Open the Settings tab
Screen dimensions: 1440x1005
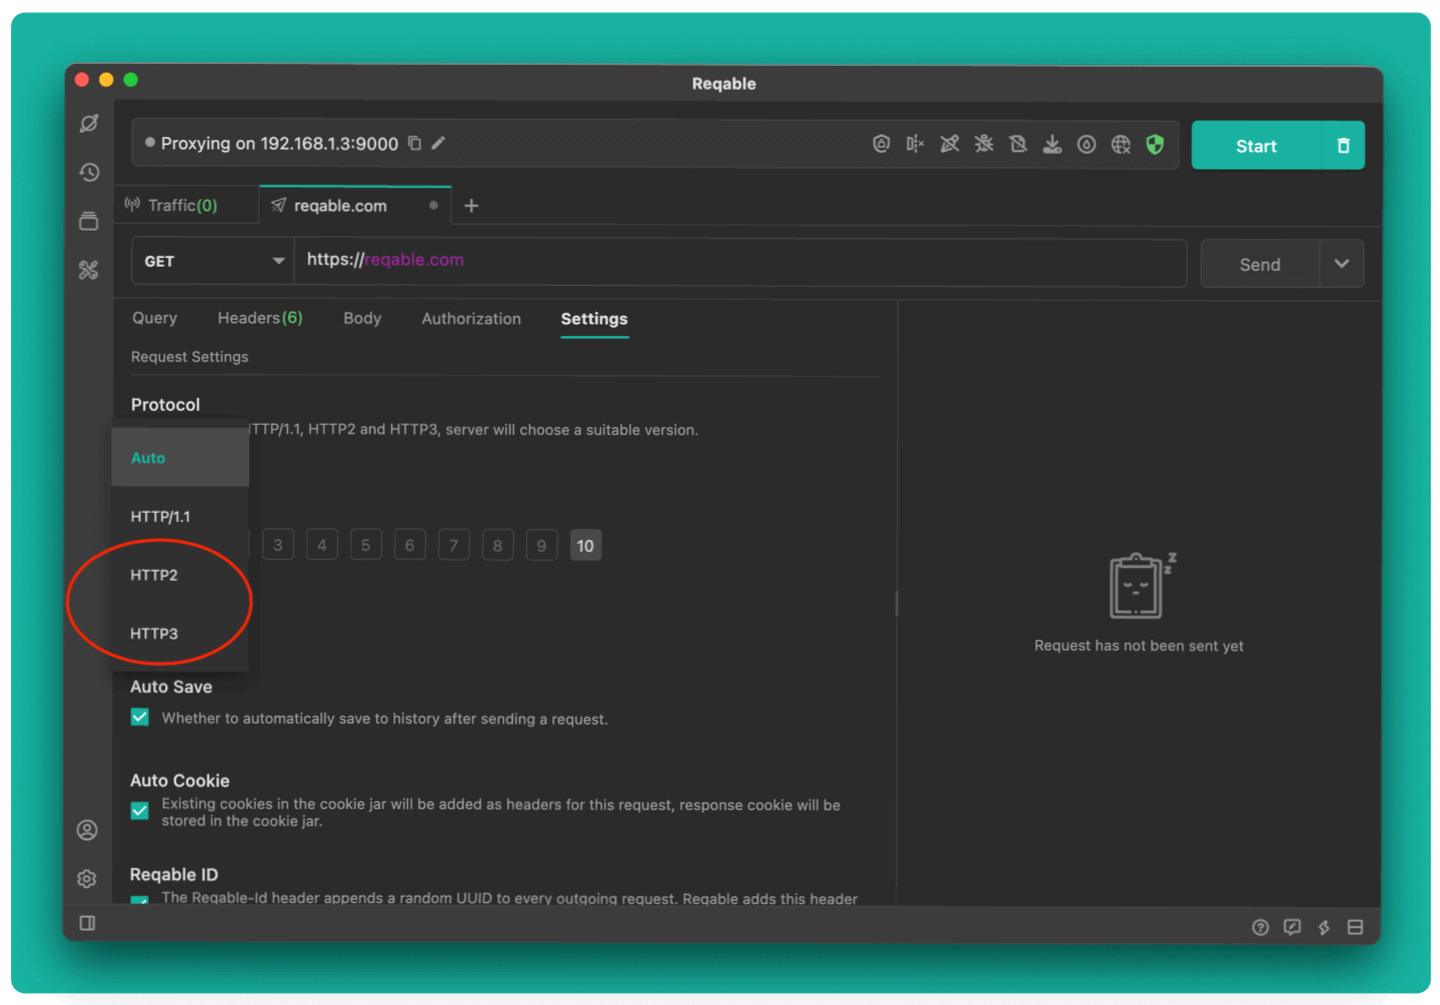594,318
